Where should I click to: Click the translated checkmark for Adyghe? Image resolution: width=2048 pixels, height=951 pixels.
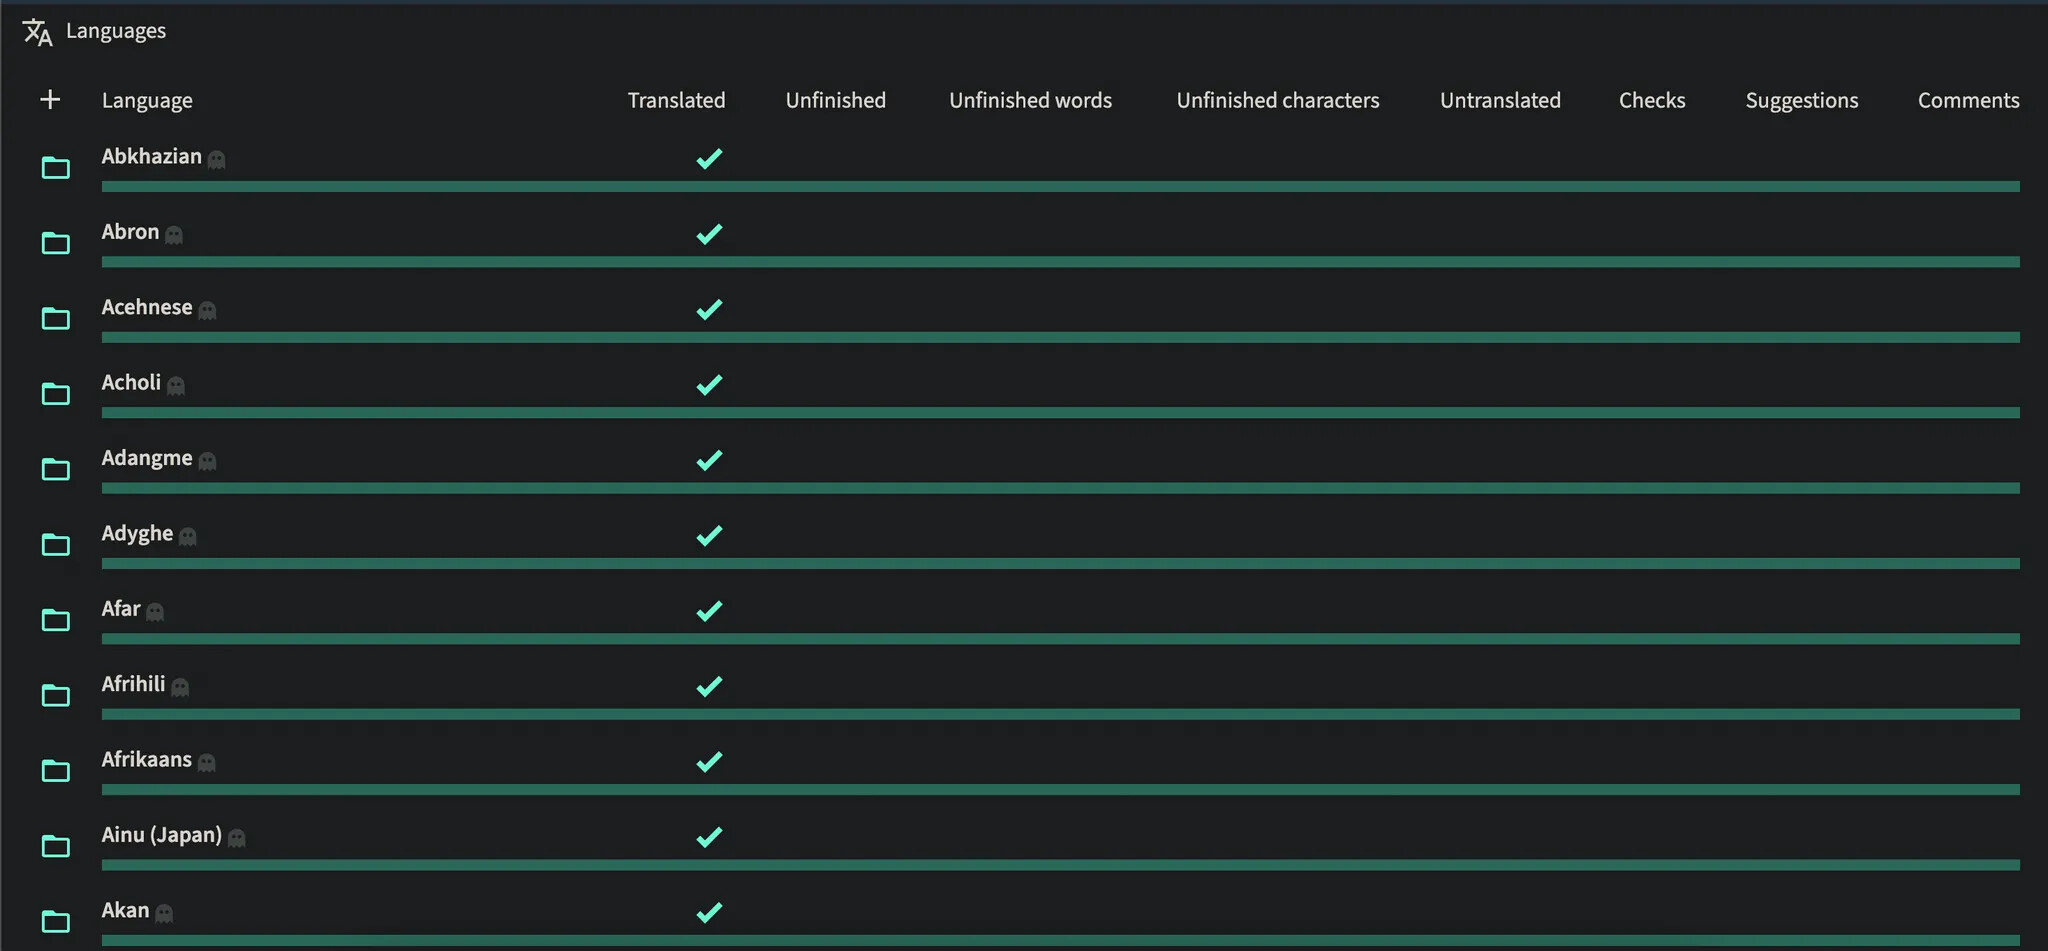709,536
